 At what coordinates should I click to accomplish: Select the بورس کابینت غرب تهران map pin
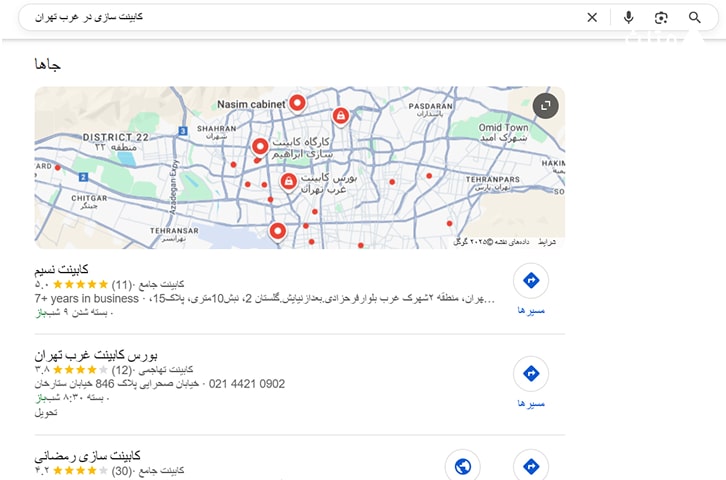[288, 181]
